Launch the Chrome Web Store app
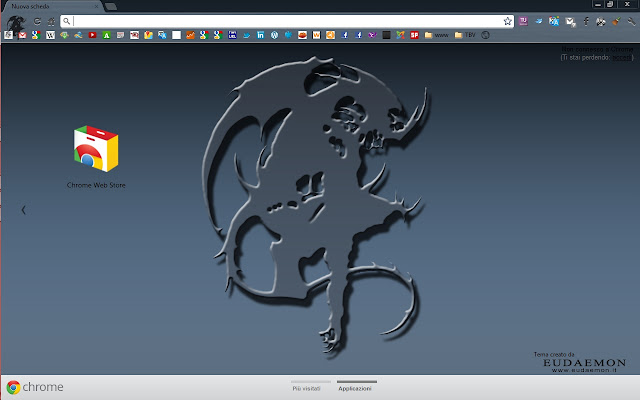 pos(96,149)
